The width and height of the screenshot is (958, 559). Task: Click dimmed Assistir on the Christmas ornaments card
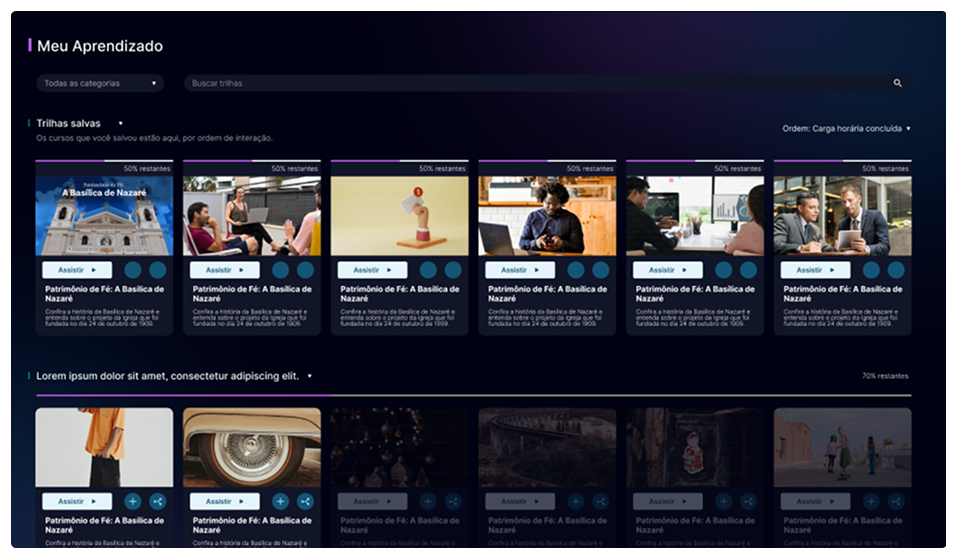(373, 502)
